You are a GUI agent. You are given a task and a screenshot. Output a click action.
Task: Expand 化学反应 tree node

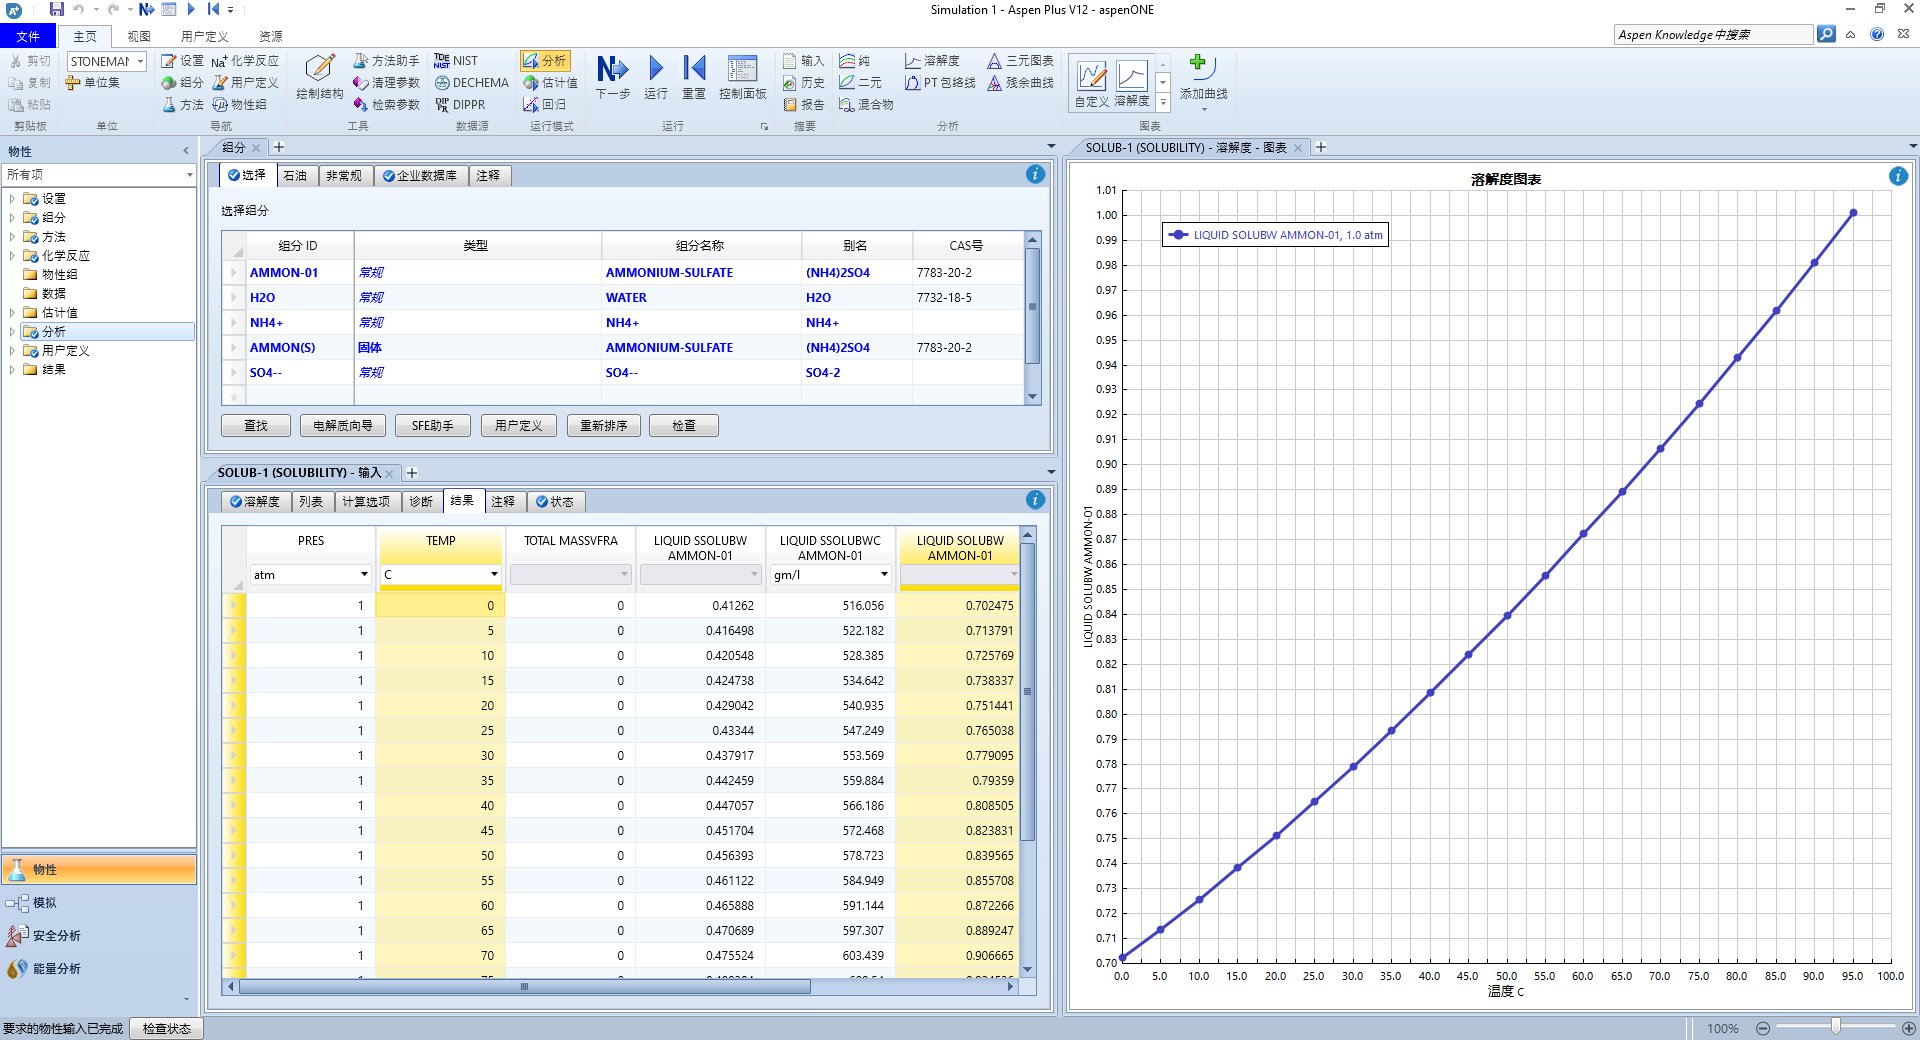click(x=12, y=256)
